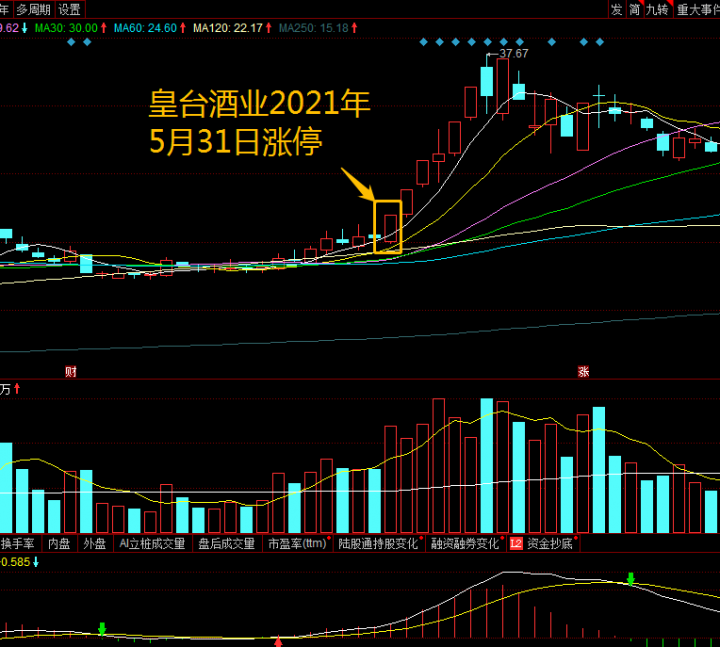Toggle the 简 simplified view button

pos(635,9)
